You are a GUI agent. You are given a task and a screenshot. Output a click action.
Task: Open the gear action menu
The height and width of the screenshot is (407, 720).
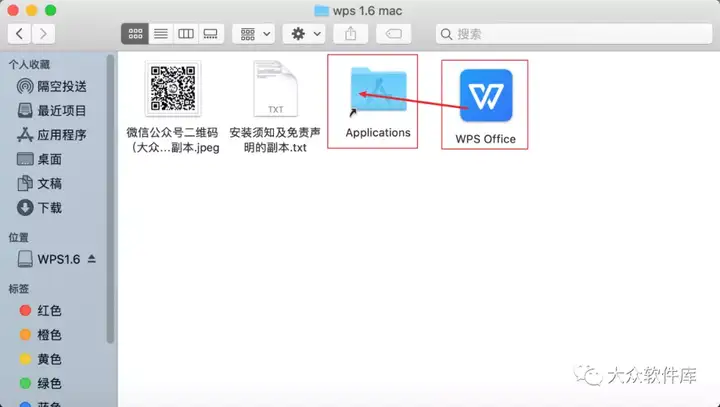pos(304,34)
